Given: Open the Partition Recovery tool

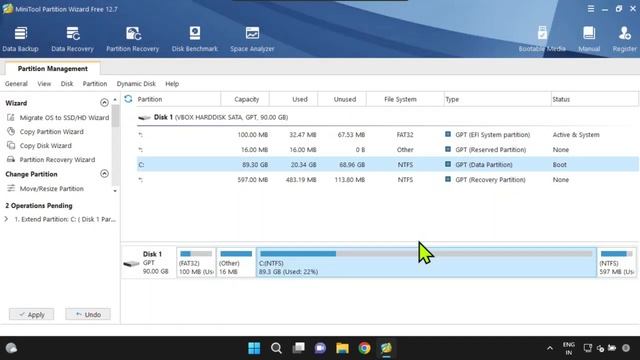Looking at the screenshot, I should (x=132, y=39).
